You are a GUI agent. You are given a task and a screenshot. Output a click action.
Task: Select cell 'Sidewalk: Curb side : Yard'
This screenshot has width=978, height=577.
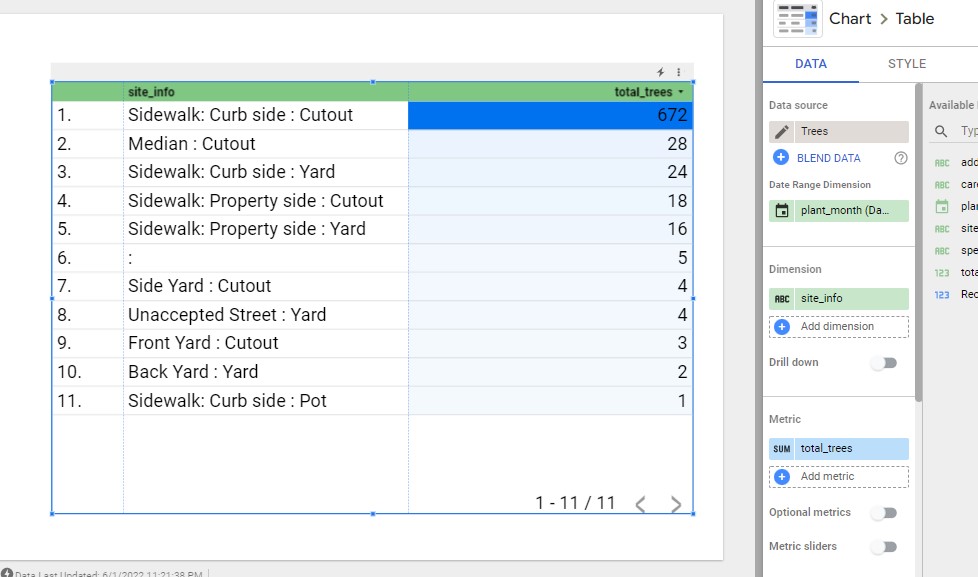[266, 172]
